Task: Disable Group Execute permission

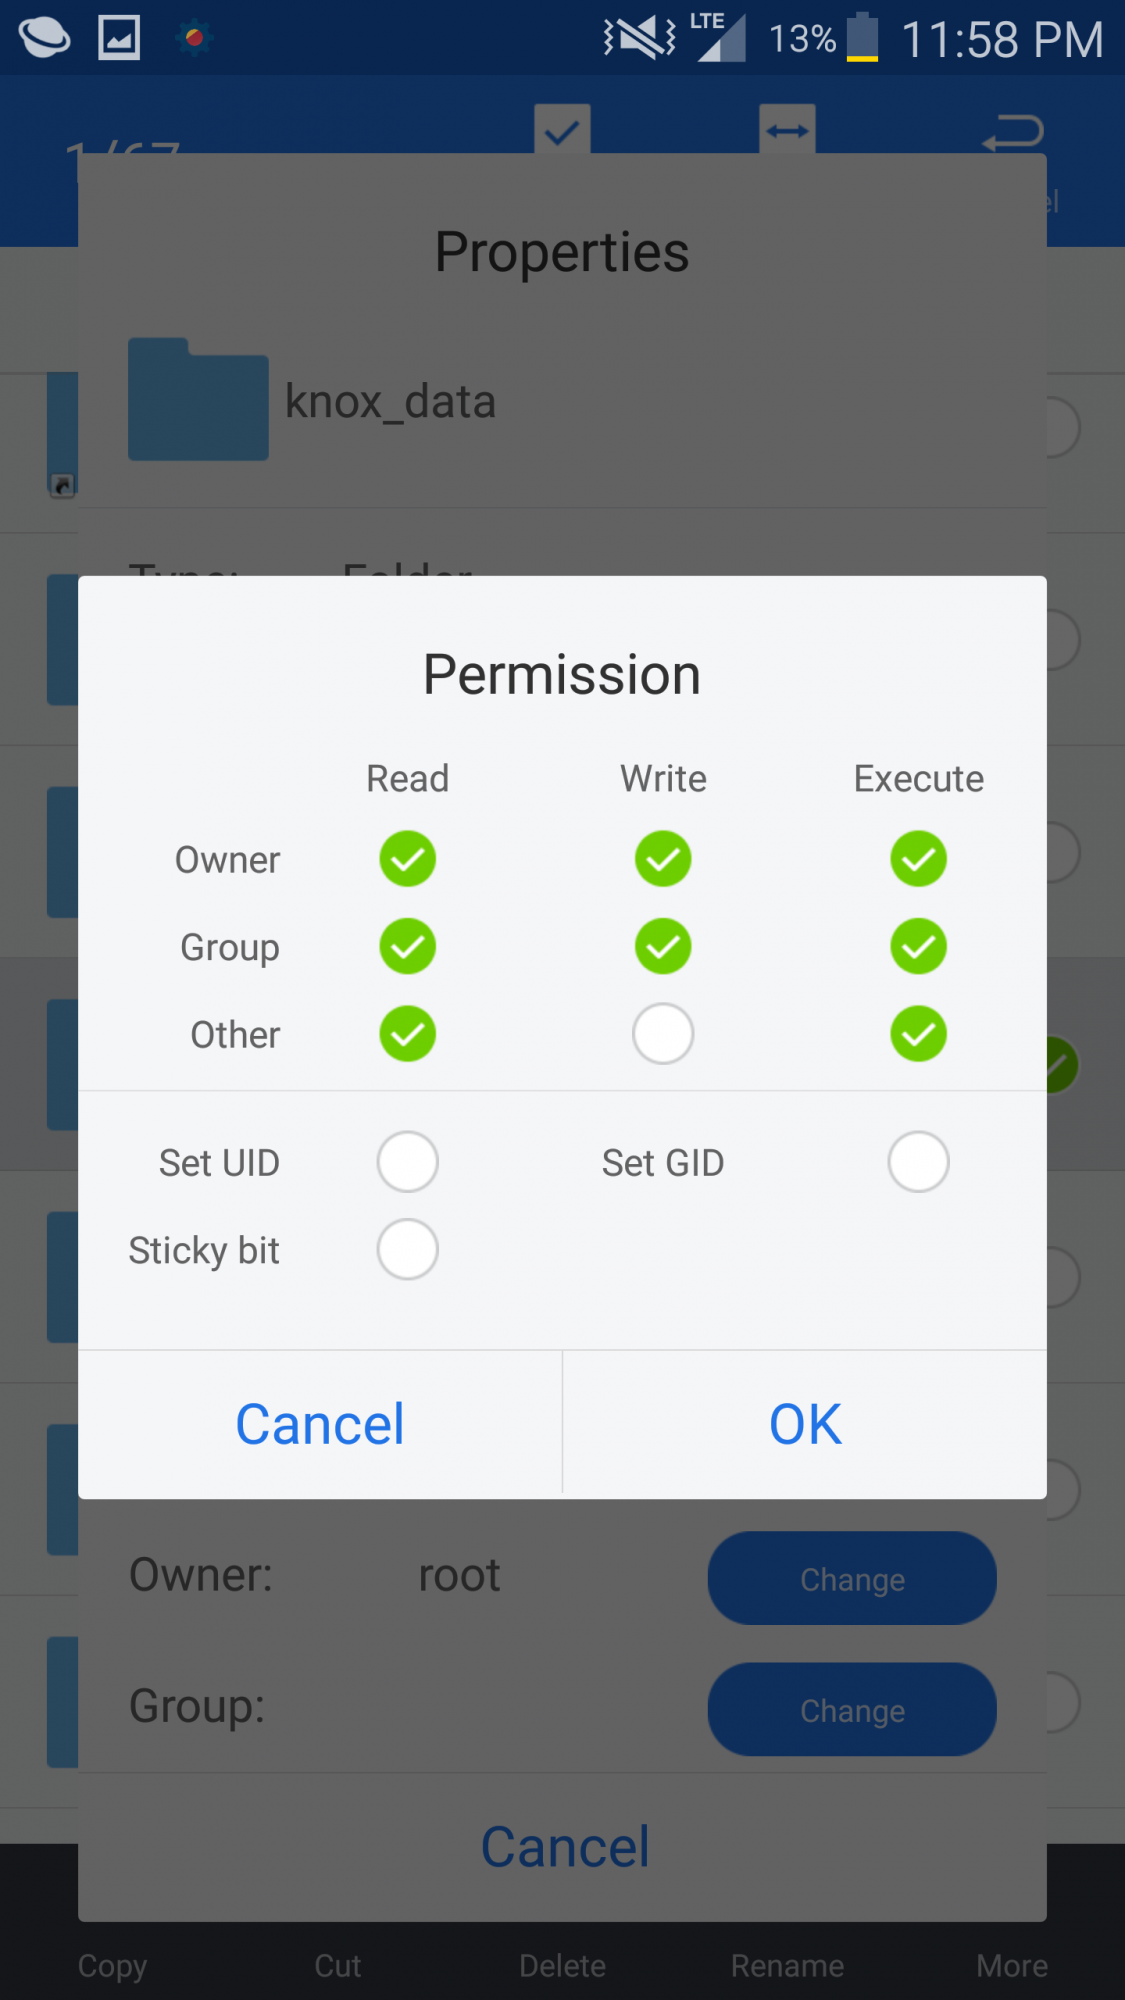Action: tap(918, 946)
